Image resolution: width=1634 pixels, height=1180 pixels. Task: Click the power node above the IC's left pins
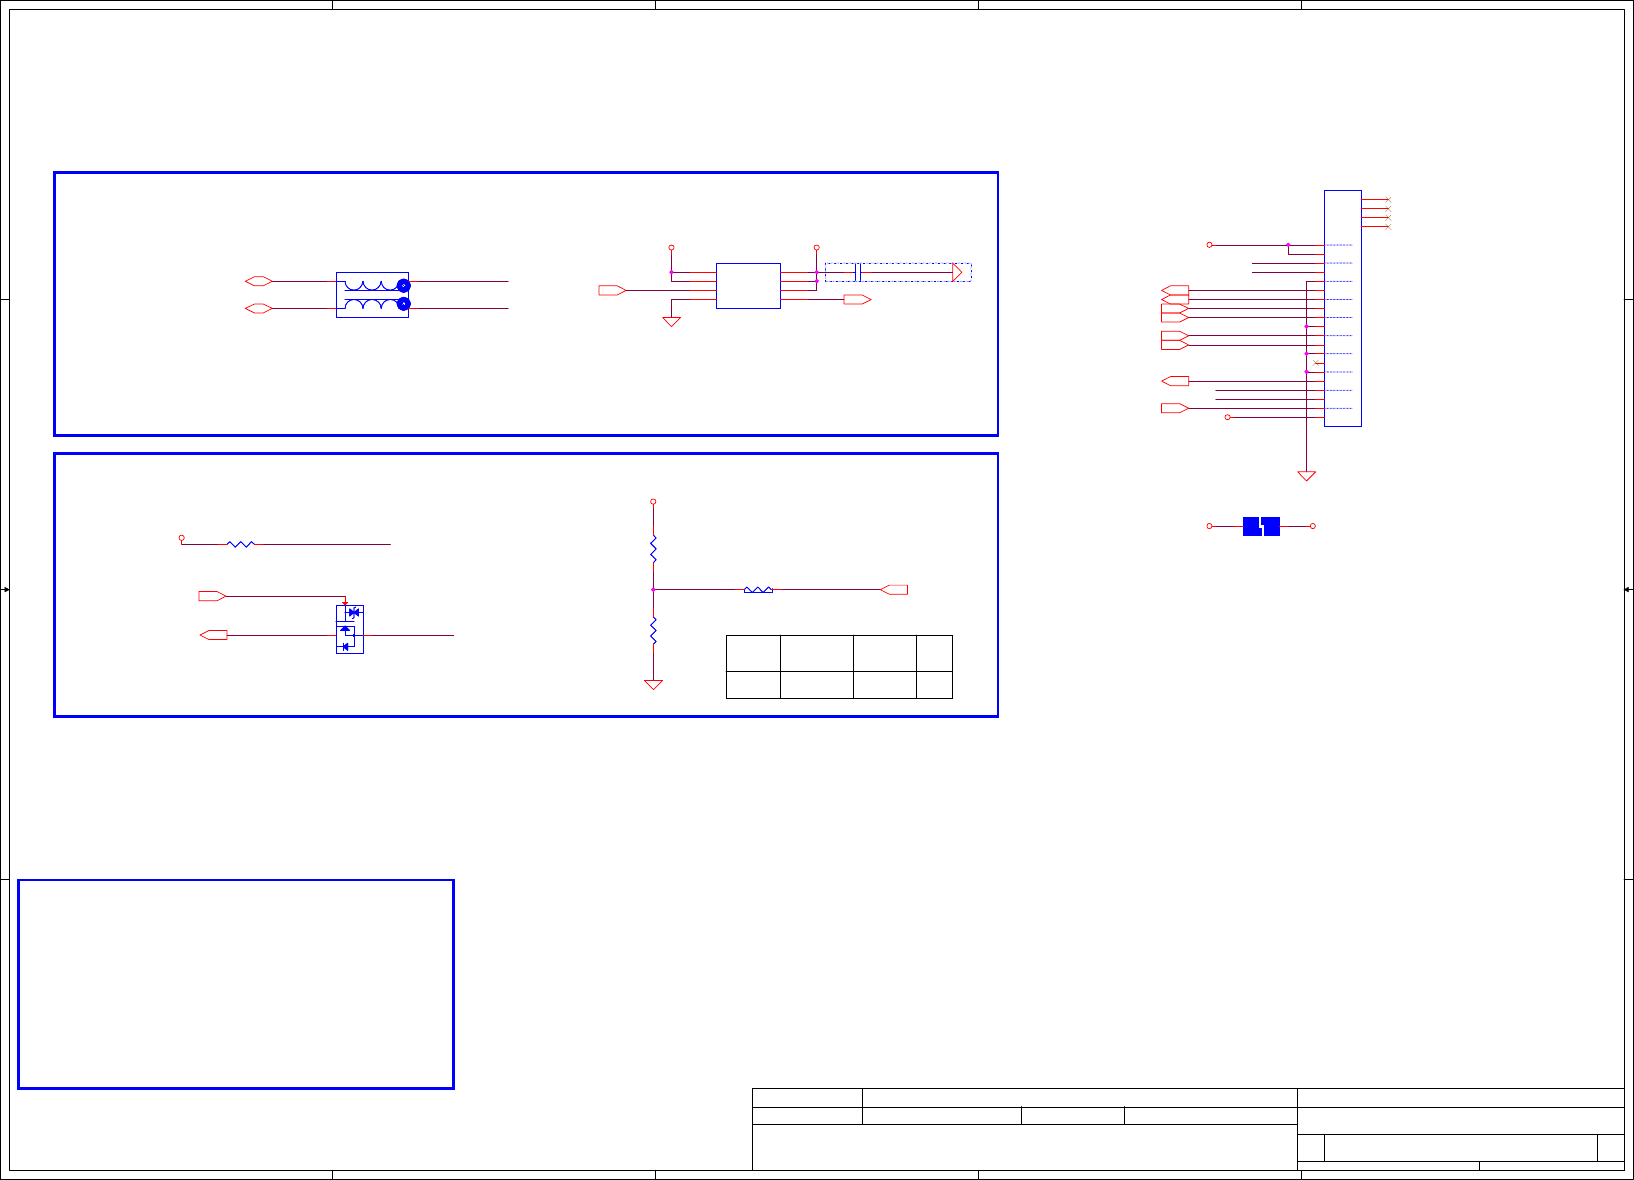click(671, 247)
